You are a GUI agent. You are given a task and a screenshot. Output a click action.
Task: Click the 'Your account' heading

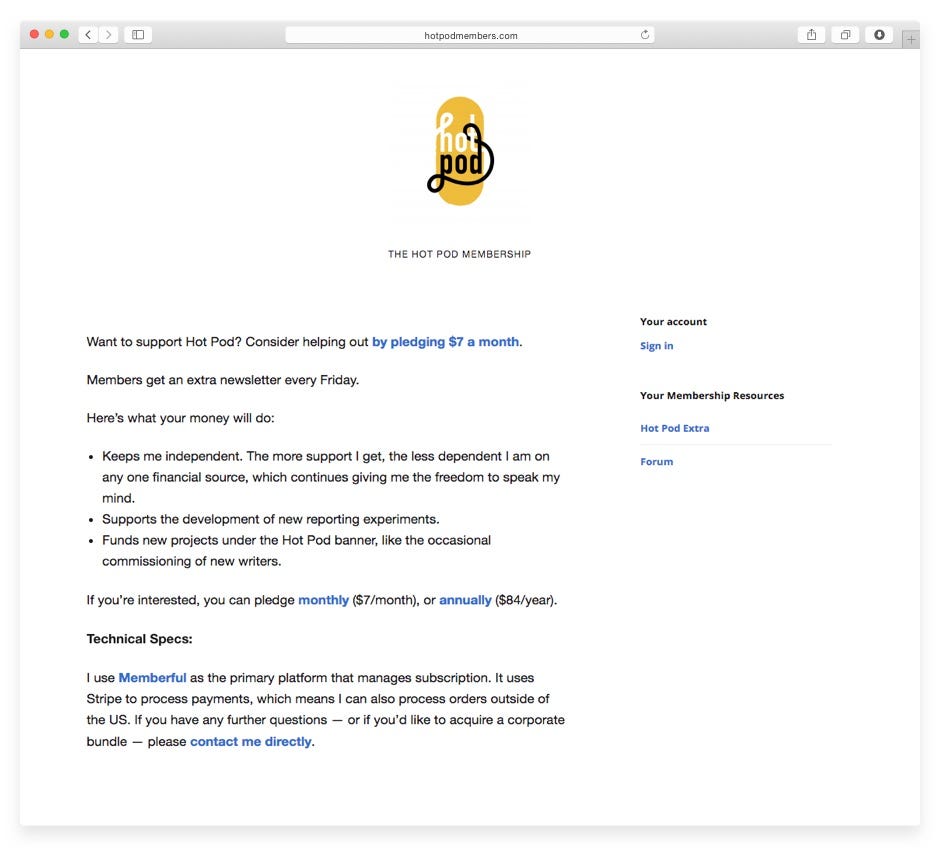pyautogui.click(x=673, y=322)
